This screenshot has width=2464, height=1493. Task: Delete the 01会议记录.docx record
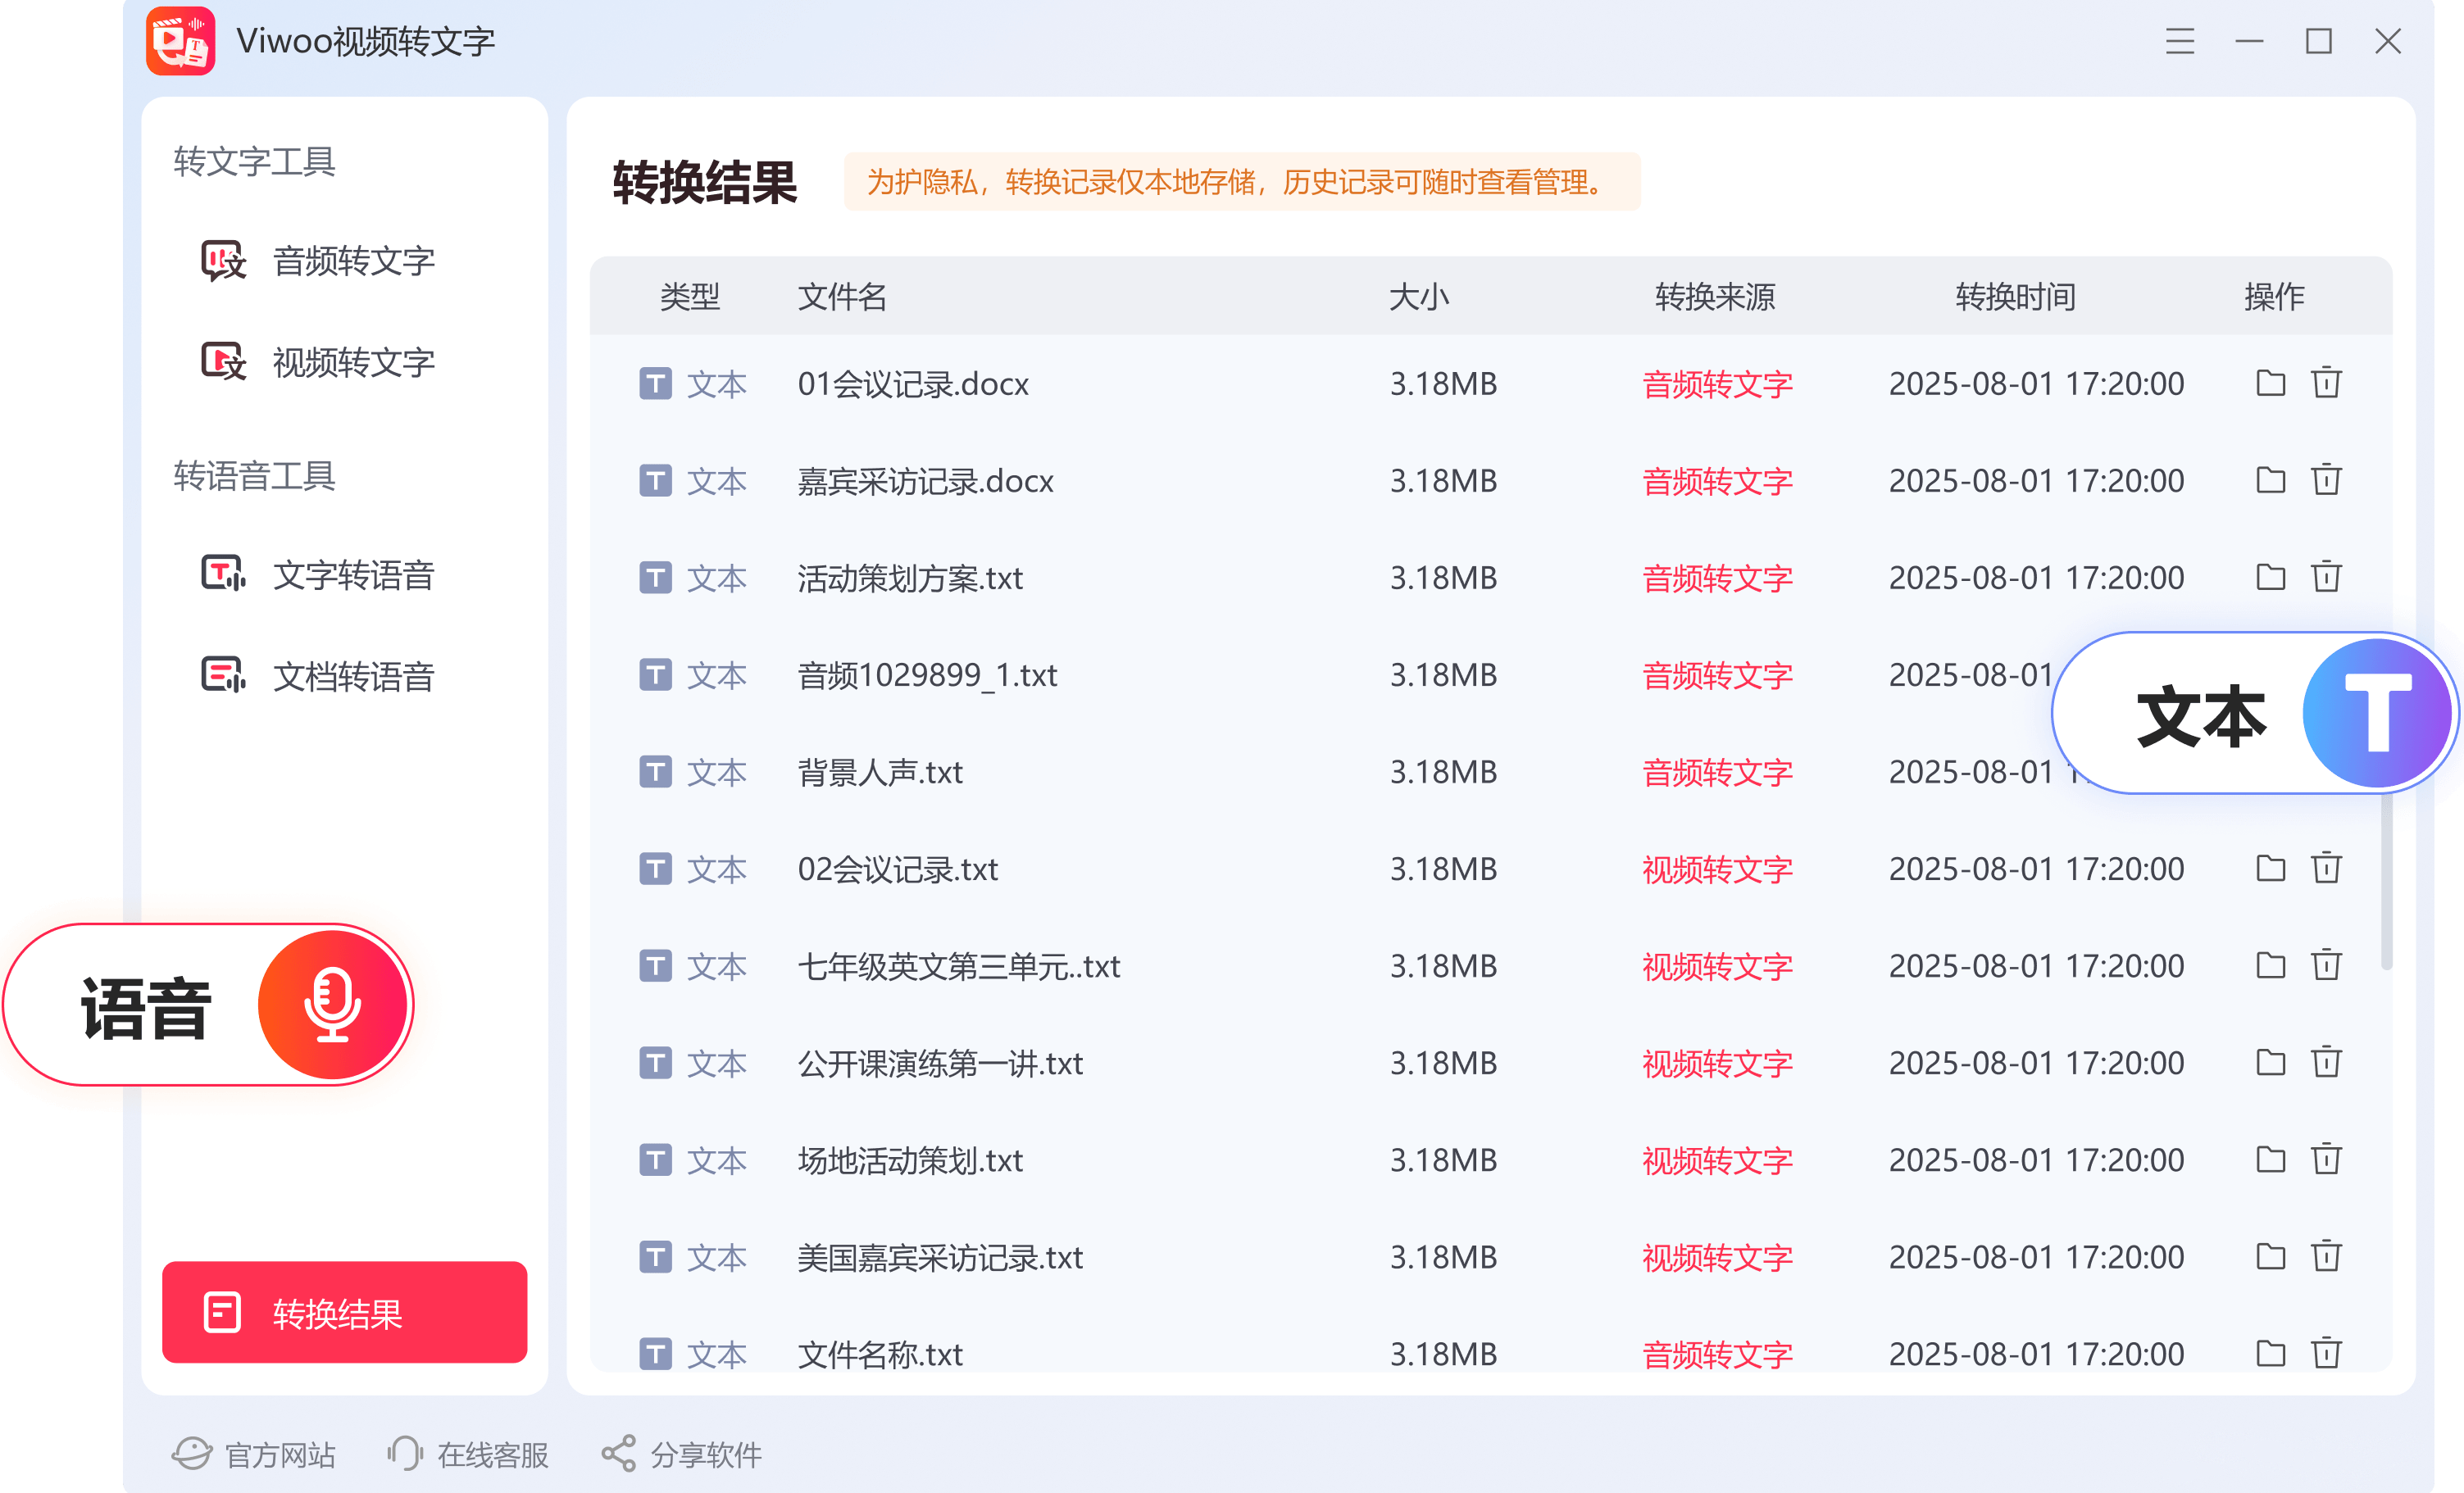[x=2326, y=383]
